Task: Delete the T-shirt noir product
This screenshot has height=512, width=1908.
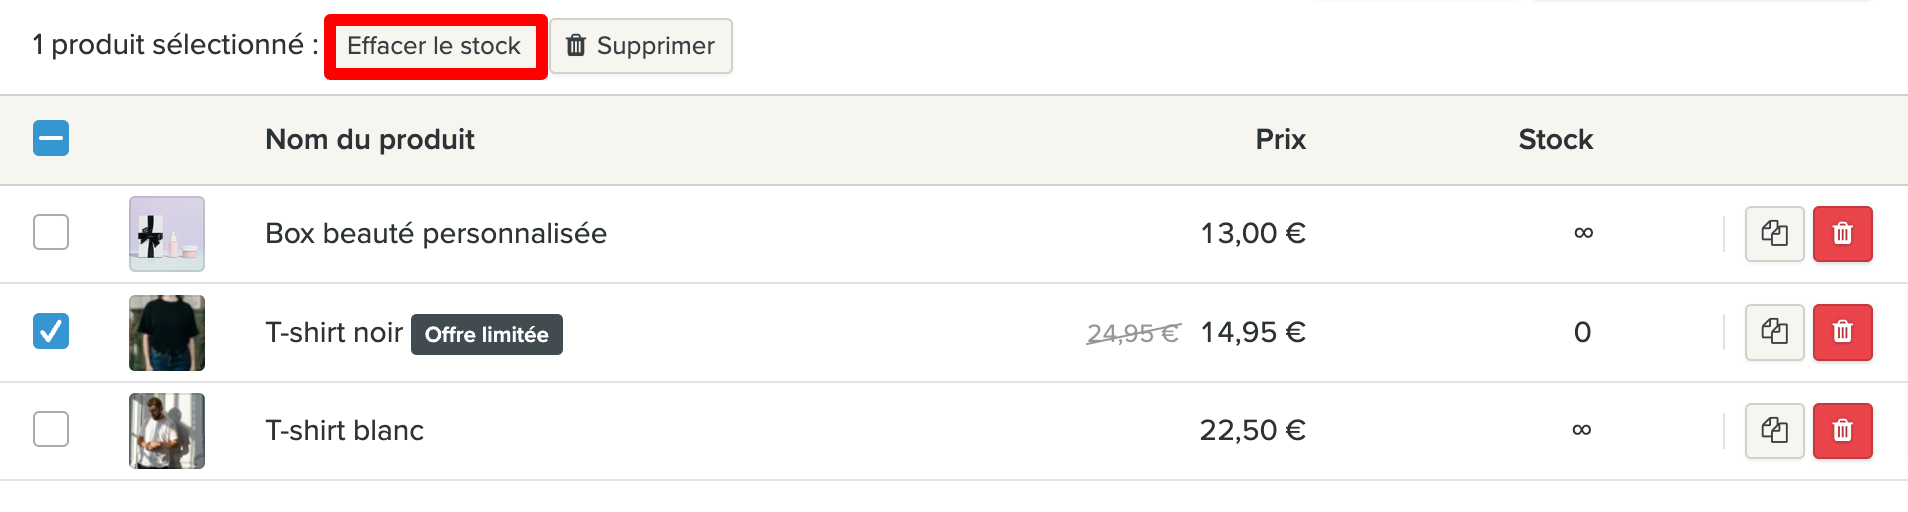Action: click(x=1842, y=332)
